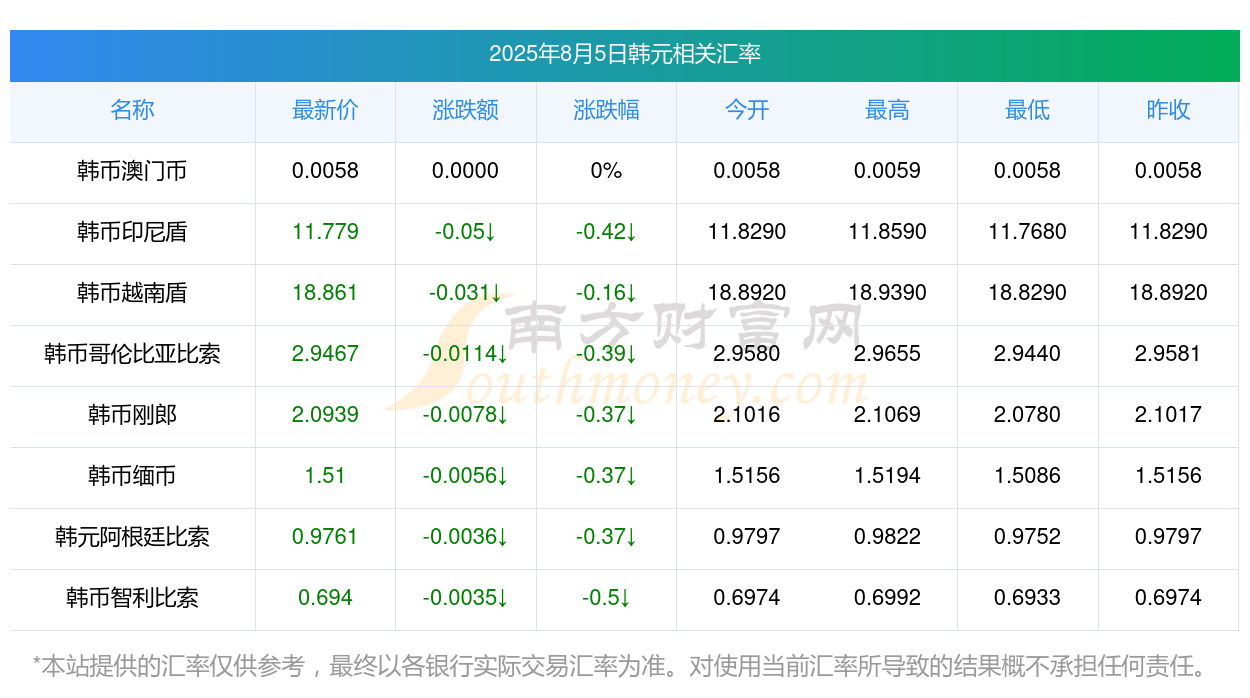
Task: Click the 韩币缅币 row name
Action: (132, 476)
